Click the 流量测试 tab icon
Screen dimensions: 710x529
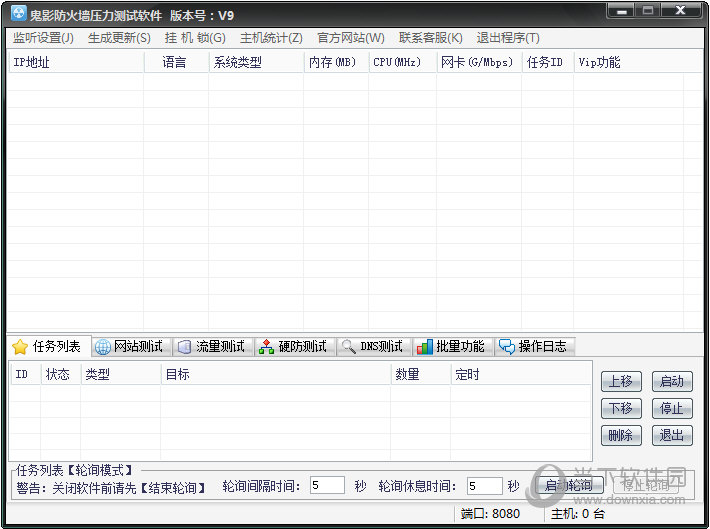point(184,347)
